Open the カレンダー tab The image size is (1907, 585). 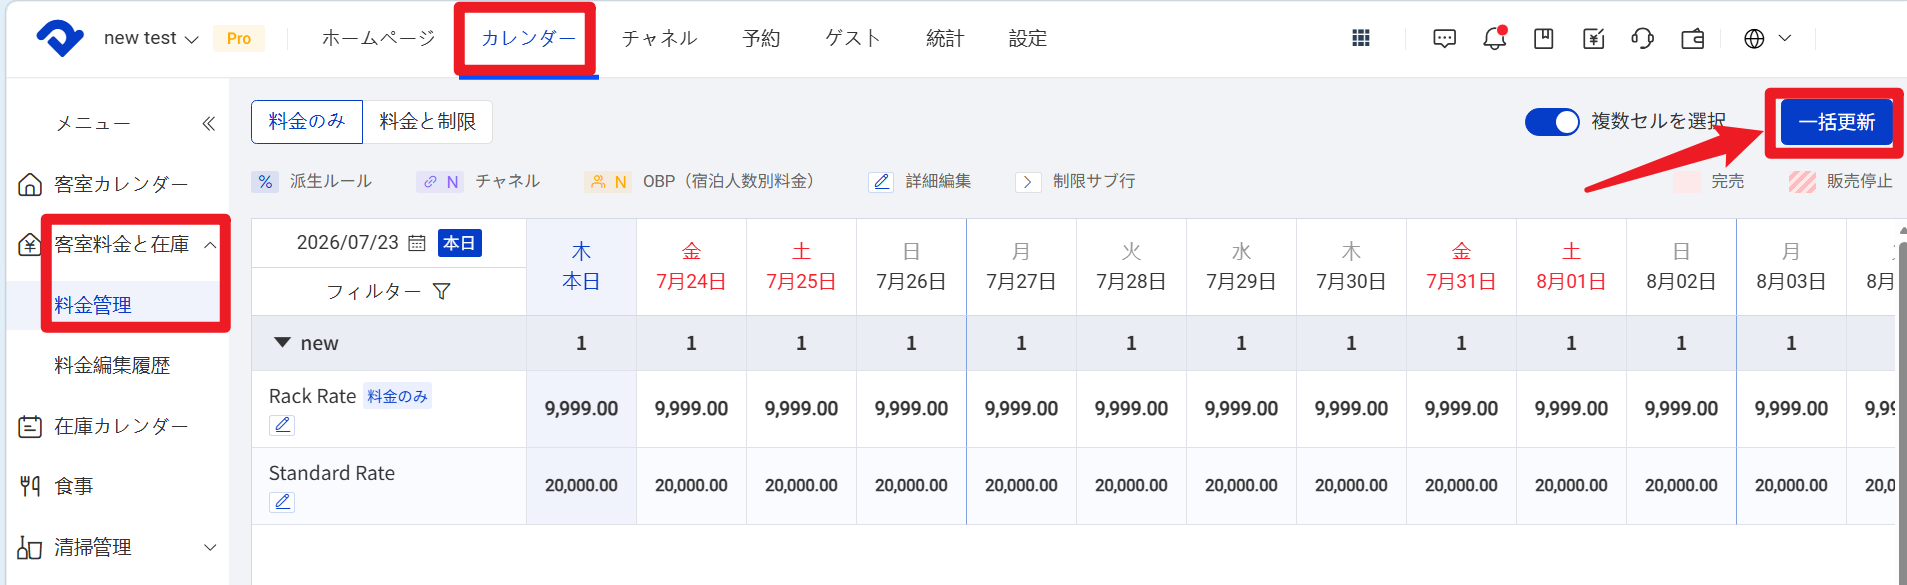coord(528,38)
